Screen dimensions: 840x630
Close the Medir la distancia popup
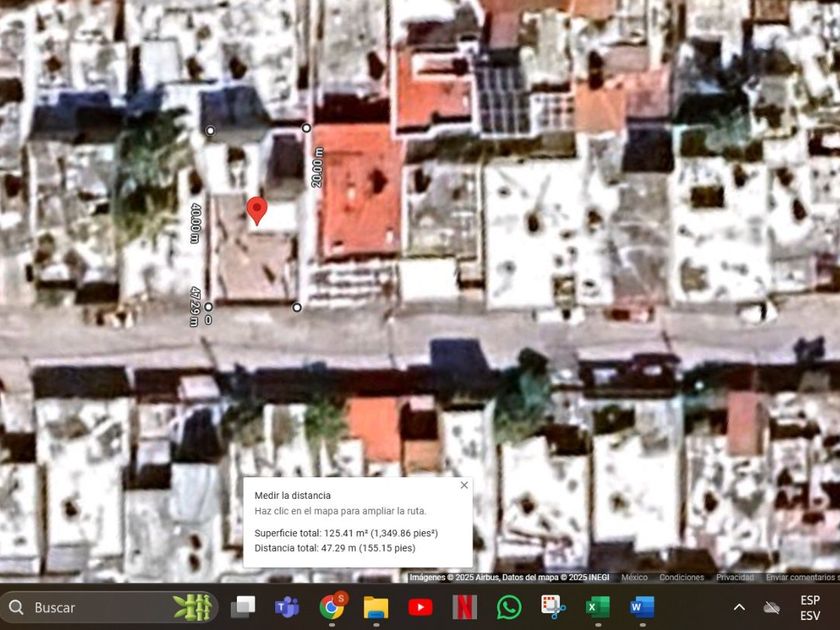pyautogui.click(x=464, y=485)
